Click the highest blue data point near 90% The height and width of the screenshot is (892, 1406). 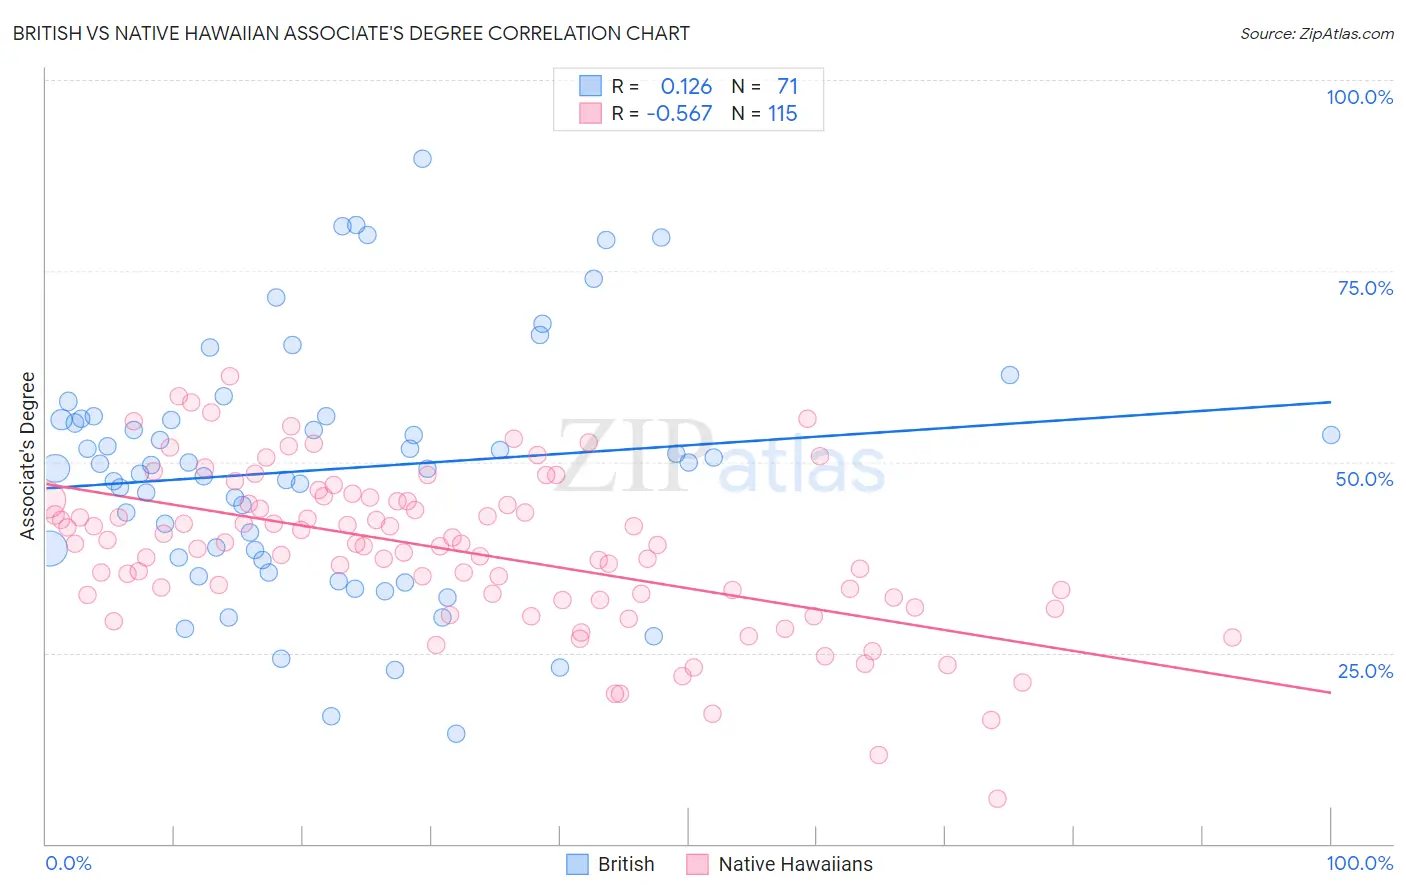click(x=422, y=159)
